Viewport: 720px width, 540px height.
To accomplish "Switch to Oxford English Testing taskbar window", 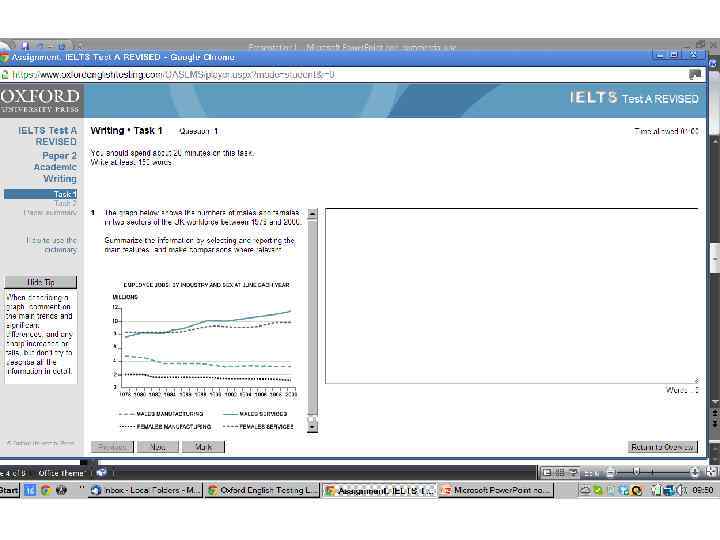I will pos(262,490).
